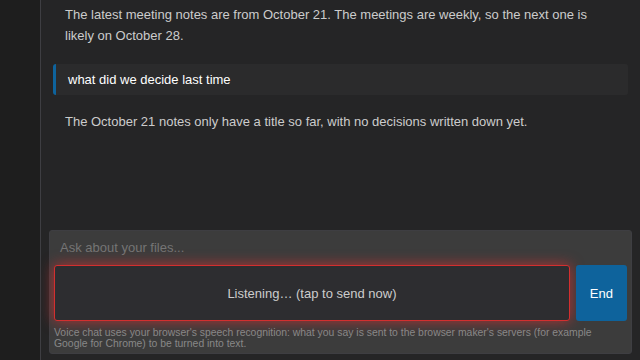Viewport: 640px width, 360px height.
Task: Click the composer panel background beside the placeholder
Action: tap(408, 248)
